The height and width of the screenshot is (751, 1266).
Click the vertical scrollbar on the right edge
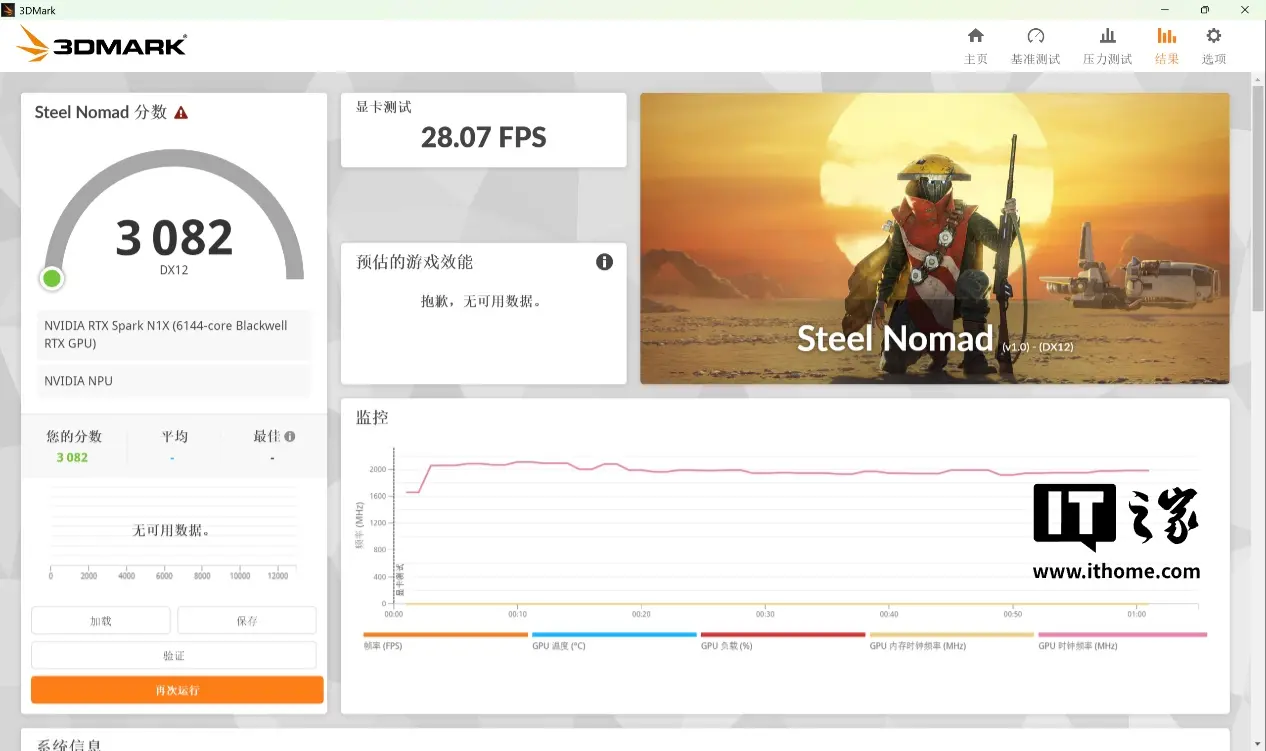coord(1258,200)
